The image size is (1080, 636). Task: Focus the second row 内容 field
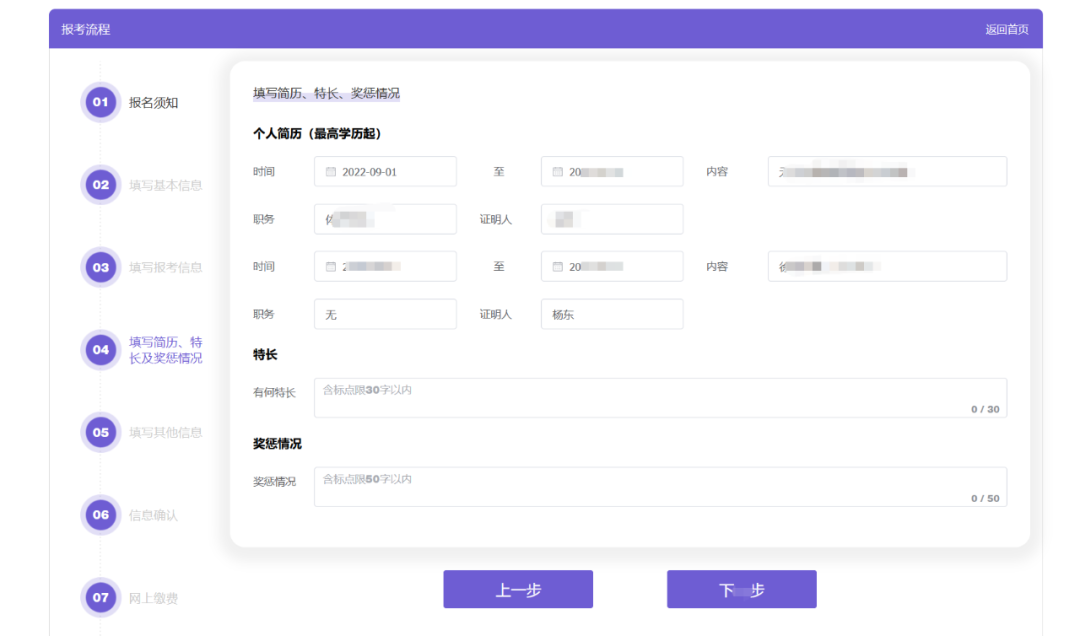[887, 267]
